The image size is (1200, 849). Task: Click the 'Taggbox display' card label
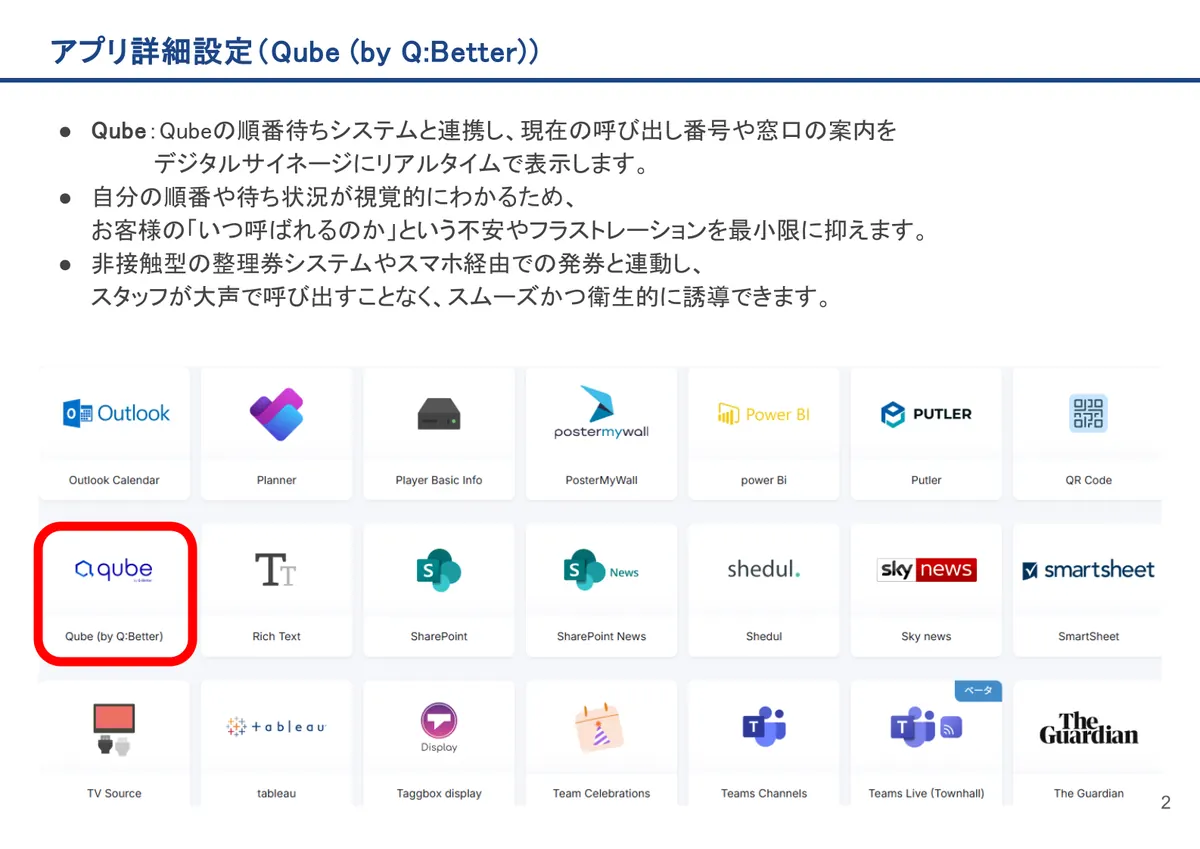439,793
